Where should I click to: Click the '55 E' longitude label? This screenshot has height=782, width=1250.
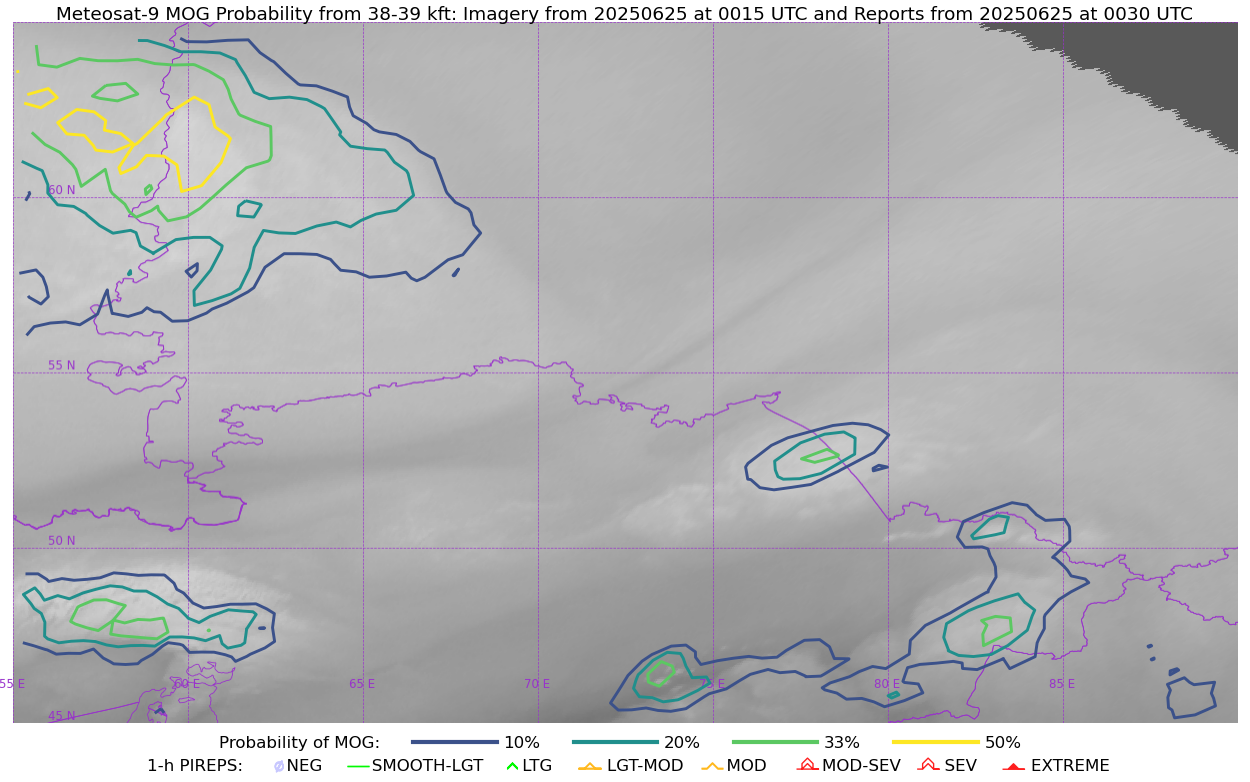coord(13,684)
